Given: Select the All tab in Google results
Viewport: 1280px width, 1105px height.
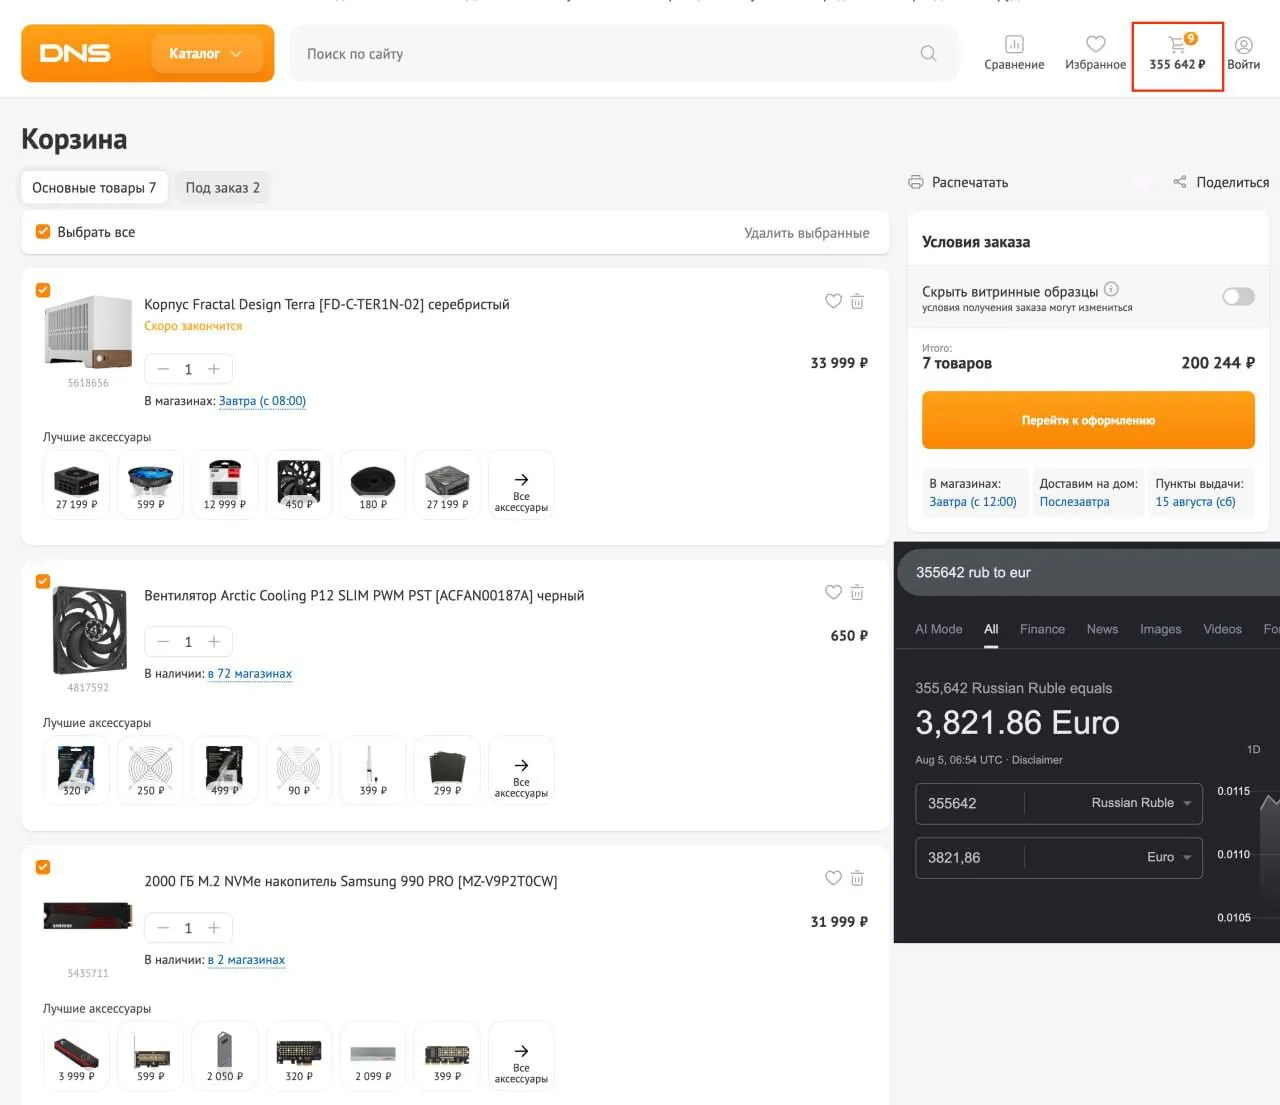Looking at the screenshot, I should pos(991,629).
